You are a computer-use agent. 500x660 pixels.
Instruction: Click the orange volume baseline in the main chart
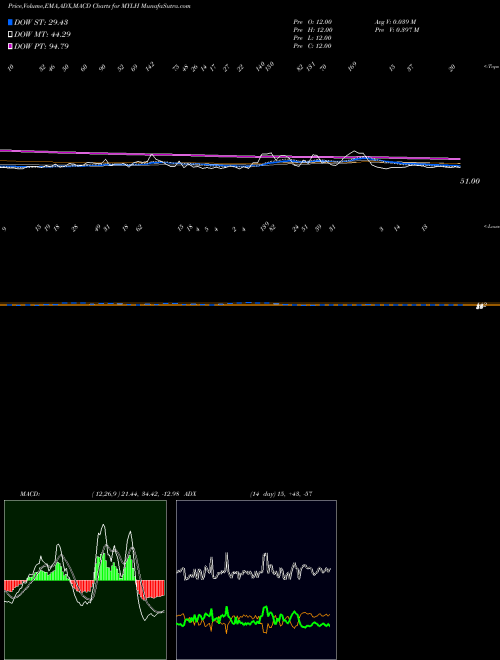click(x=250, y=305)
